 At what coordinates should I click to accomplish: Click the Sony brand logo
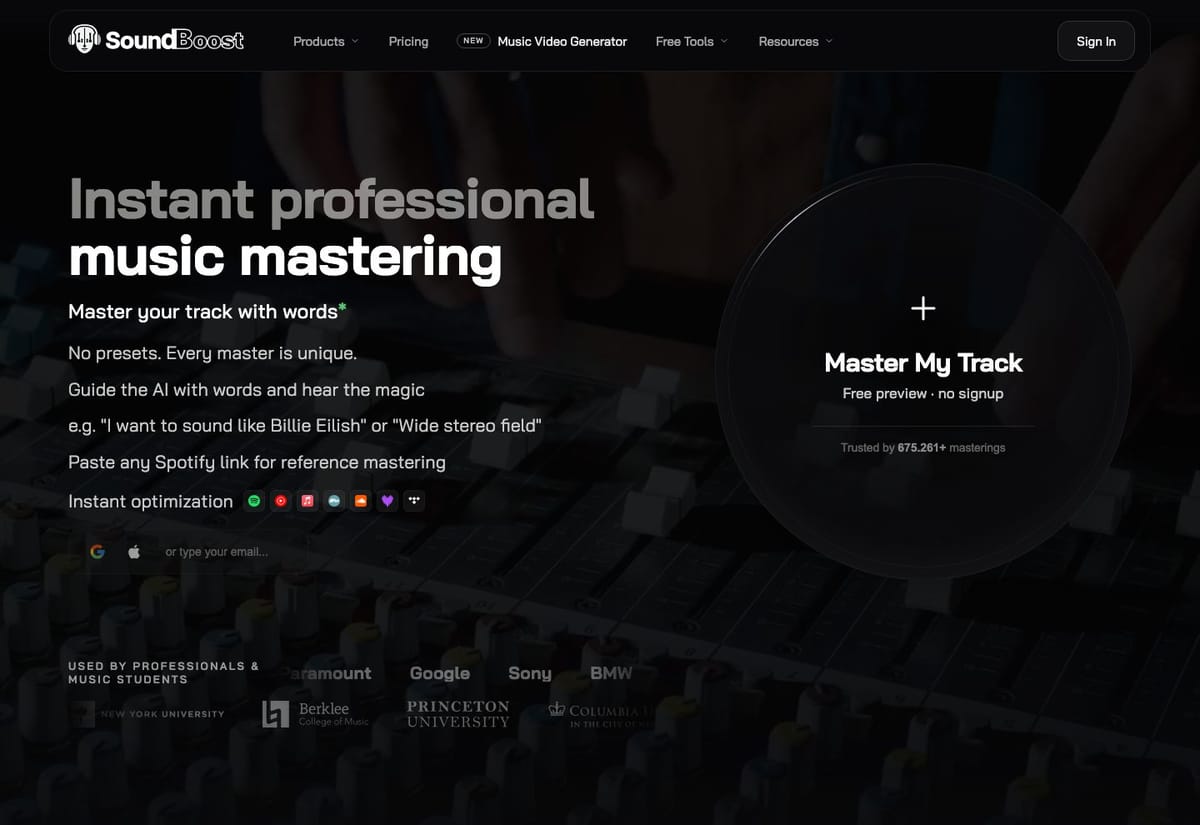coord(530,673)
